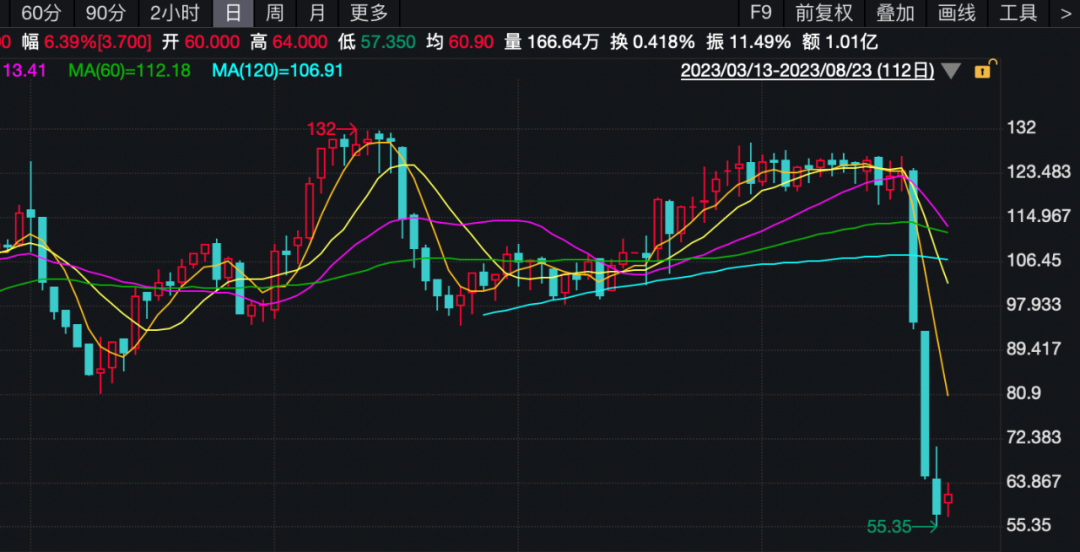This screenshot has width=1080, height=552.
Task: Click the 132 high price marker
Action: click(332, 129)
